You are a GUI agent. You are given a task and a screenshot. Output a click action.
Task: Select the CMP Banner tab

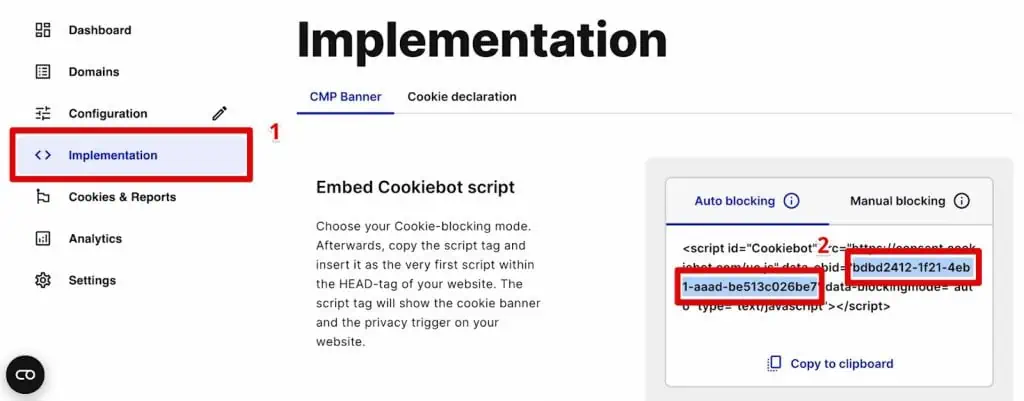(x=345, y=97)
